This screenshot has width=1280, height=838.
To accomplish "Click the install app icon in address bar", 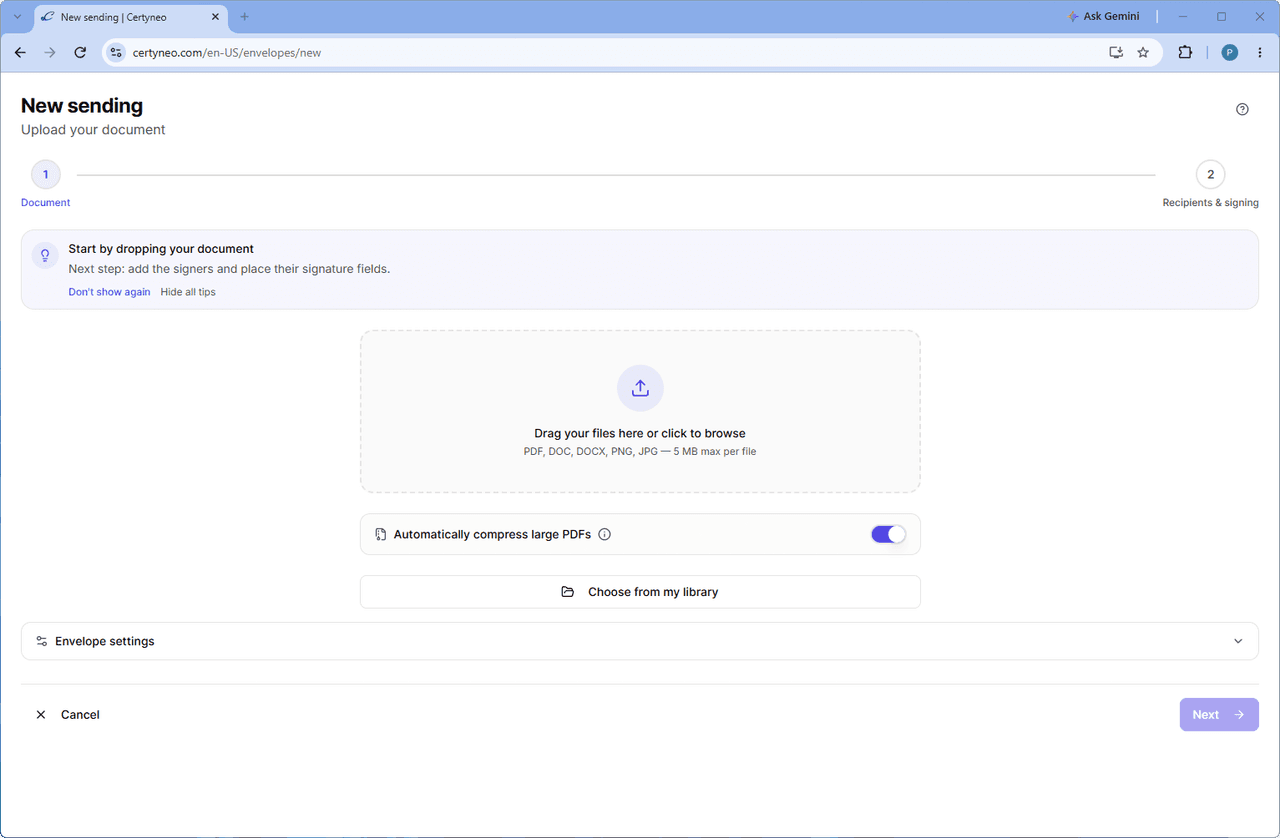I will click(x=1116, y=53).
